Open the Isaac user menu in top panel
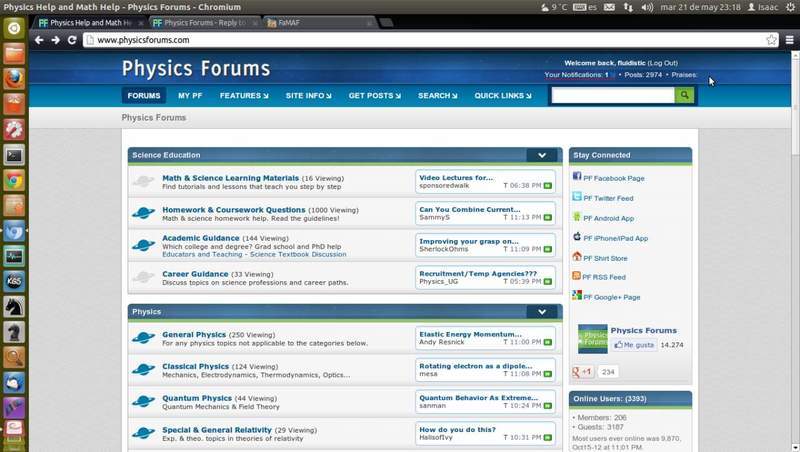 coord(763,7)
